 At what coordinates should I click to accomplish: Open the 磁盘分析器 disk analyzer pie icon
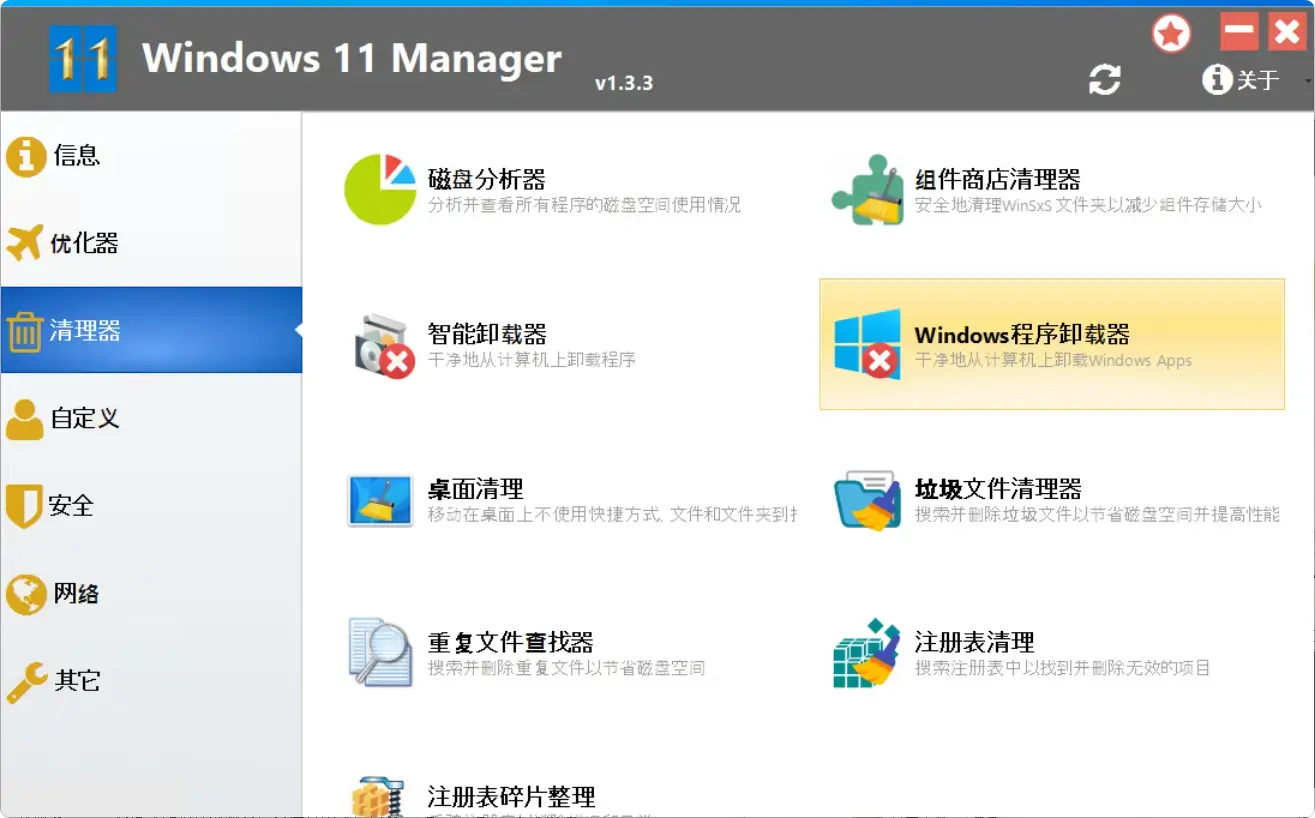[379, 189]
